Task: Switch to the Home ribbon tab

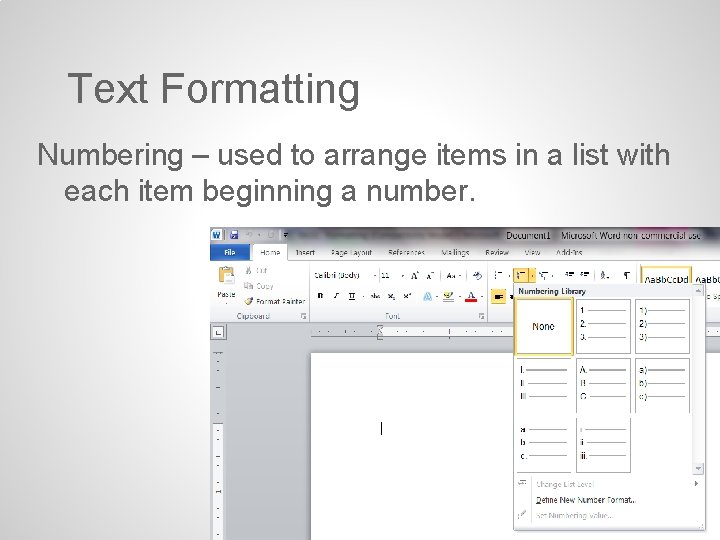Action: tap(270, 253)
